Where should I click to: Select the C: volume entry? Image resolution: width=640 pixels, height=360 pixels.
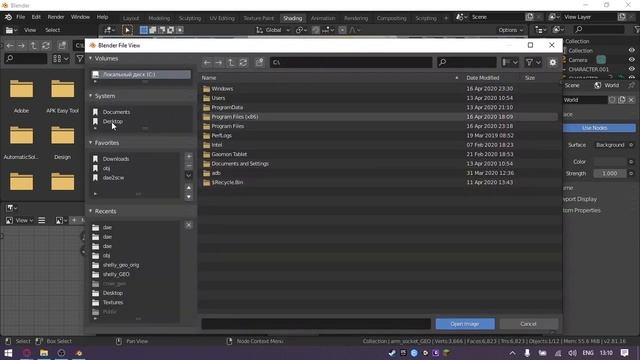[x=141, y=74]
